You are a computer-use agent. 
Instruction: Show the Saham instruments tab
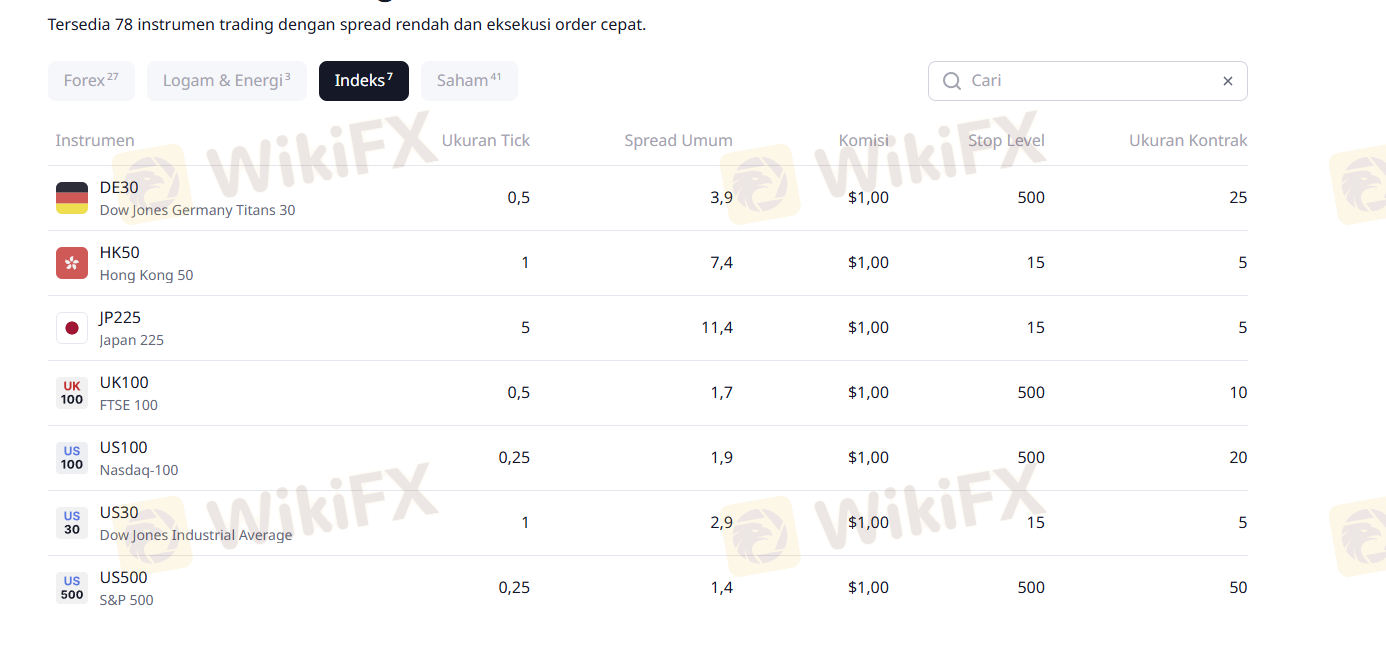(469, 81)
